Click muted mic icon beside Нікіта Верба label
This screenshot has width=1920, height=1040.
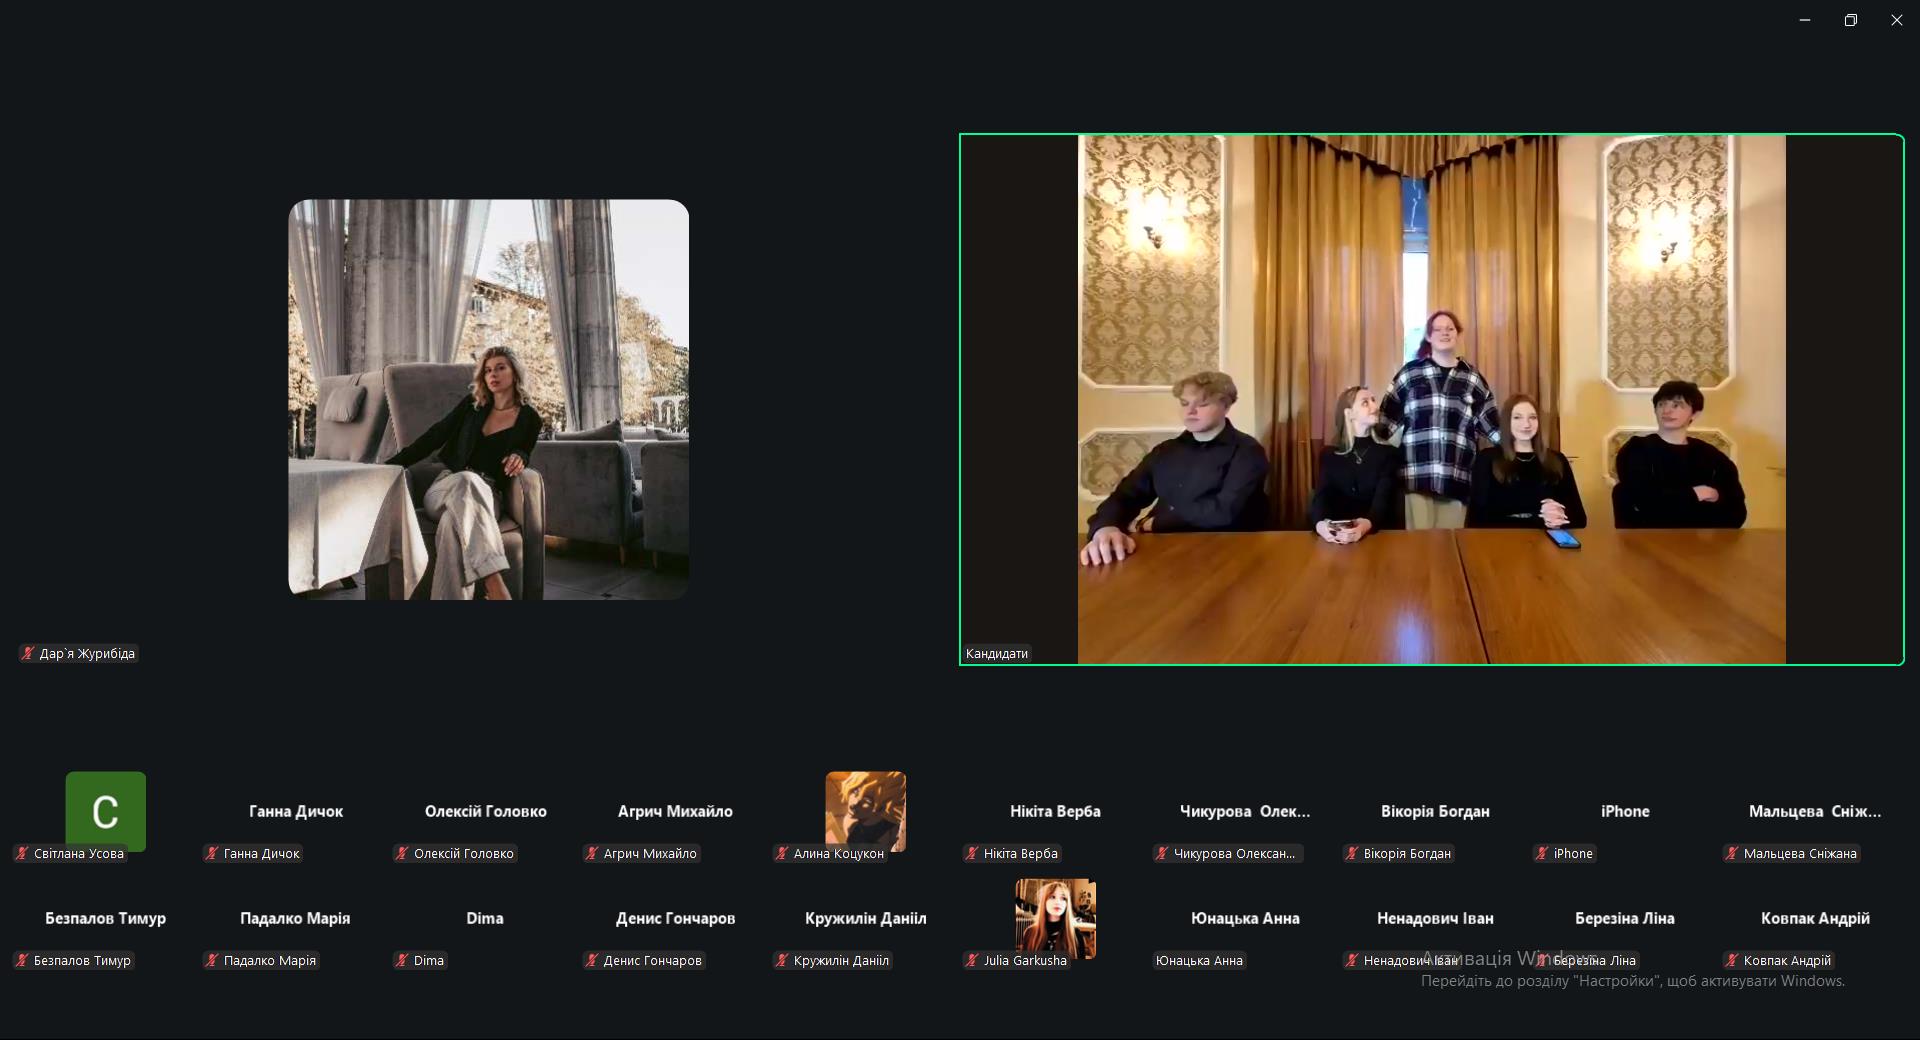[x=972, y=854]
